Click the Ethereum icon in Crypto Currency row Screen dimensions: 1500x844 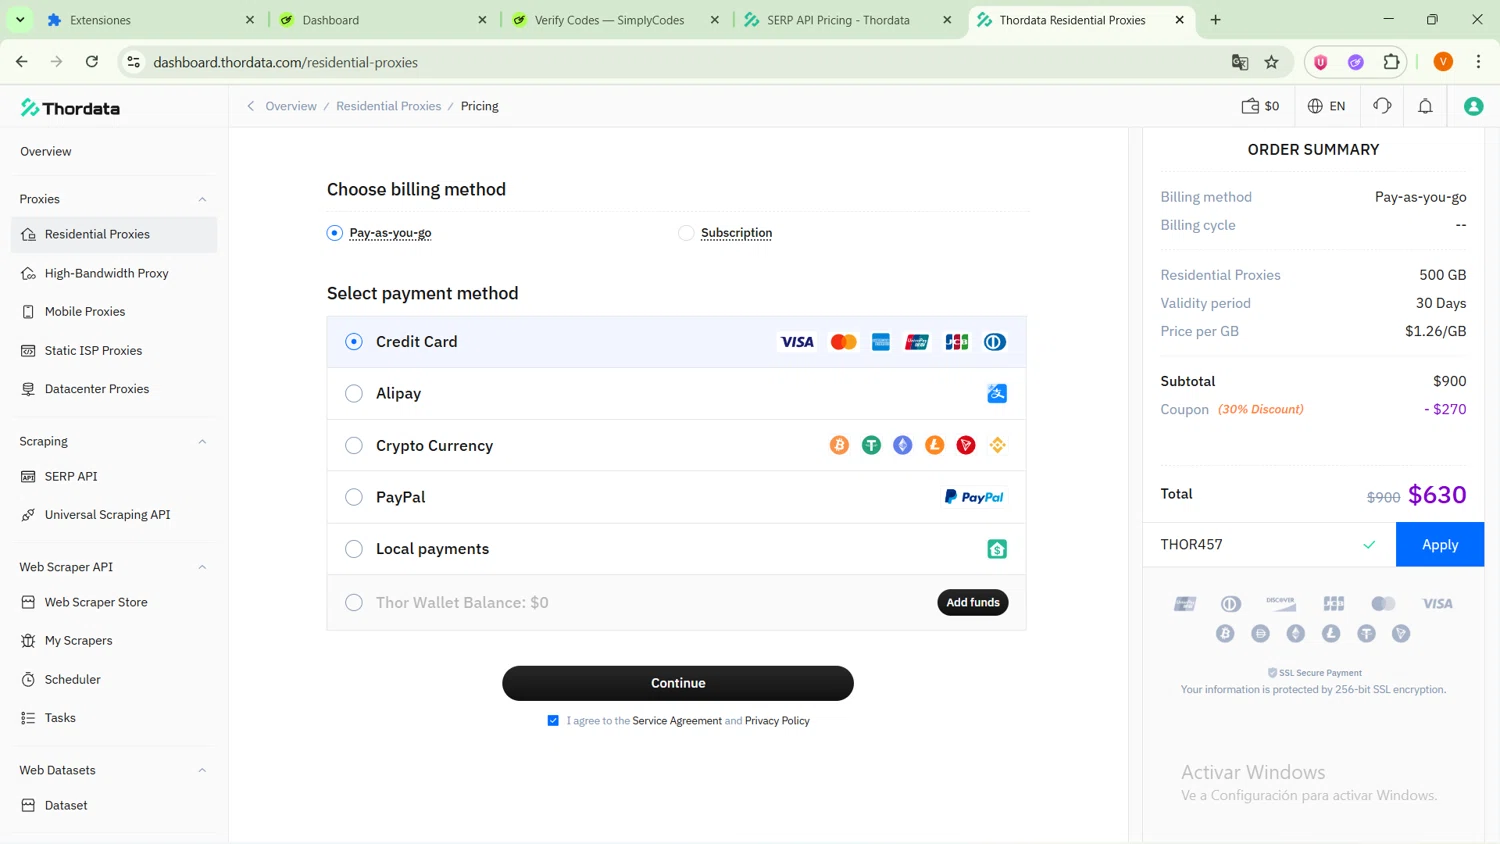click(x=903, y=445)
